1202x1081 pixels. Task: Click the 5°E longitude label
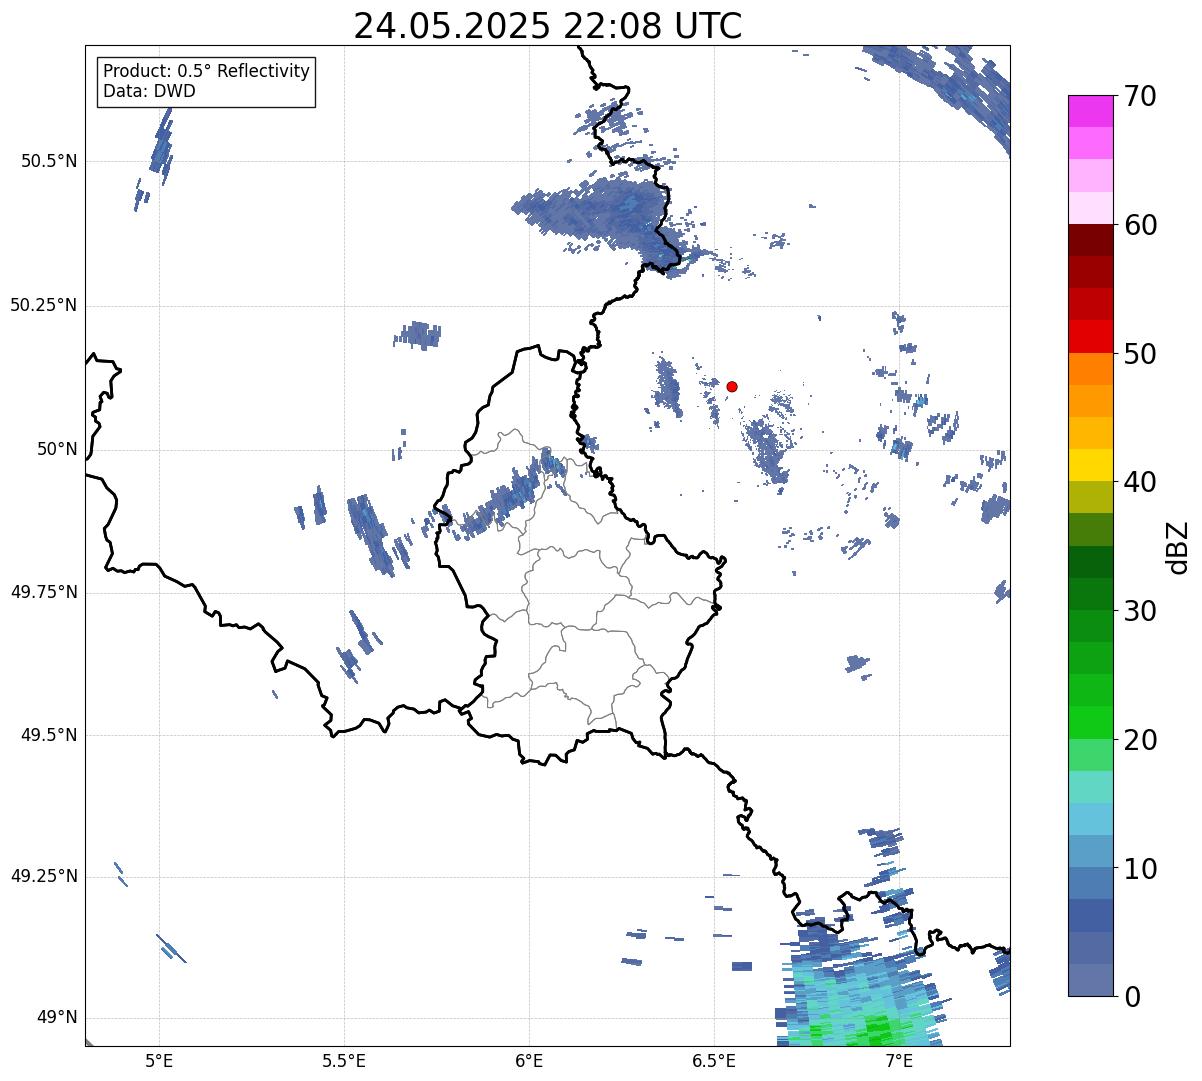point(159,1060)
